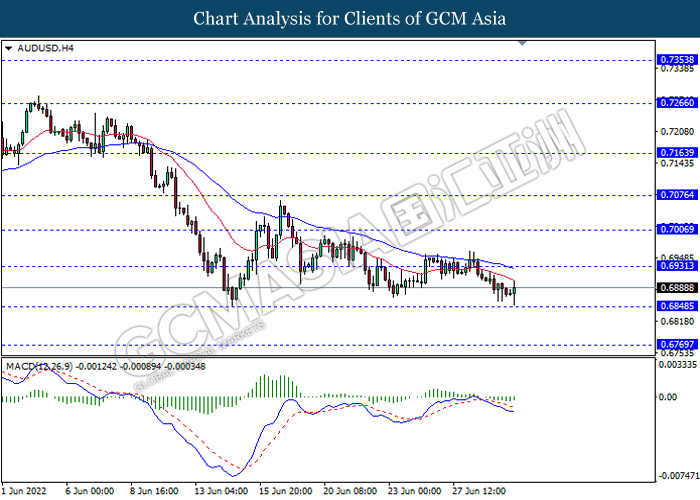
Task: Select the 0.68485 price level label
Action: pos(677,306)
